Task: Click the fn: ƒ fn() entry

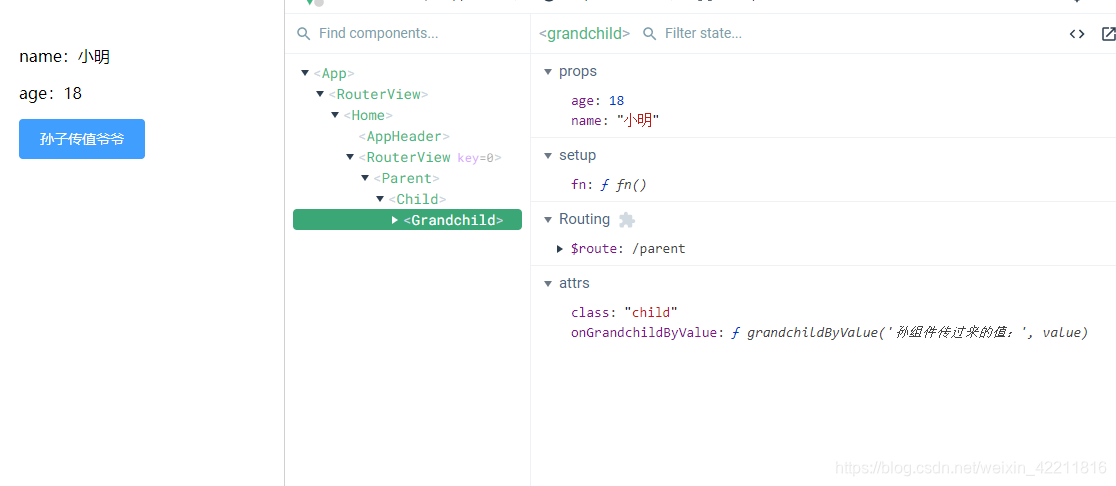Action: point(609,185)
